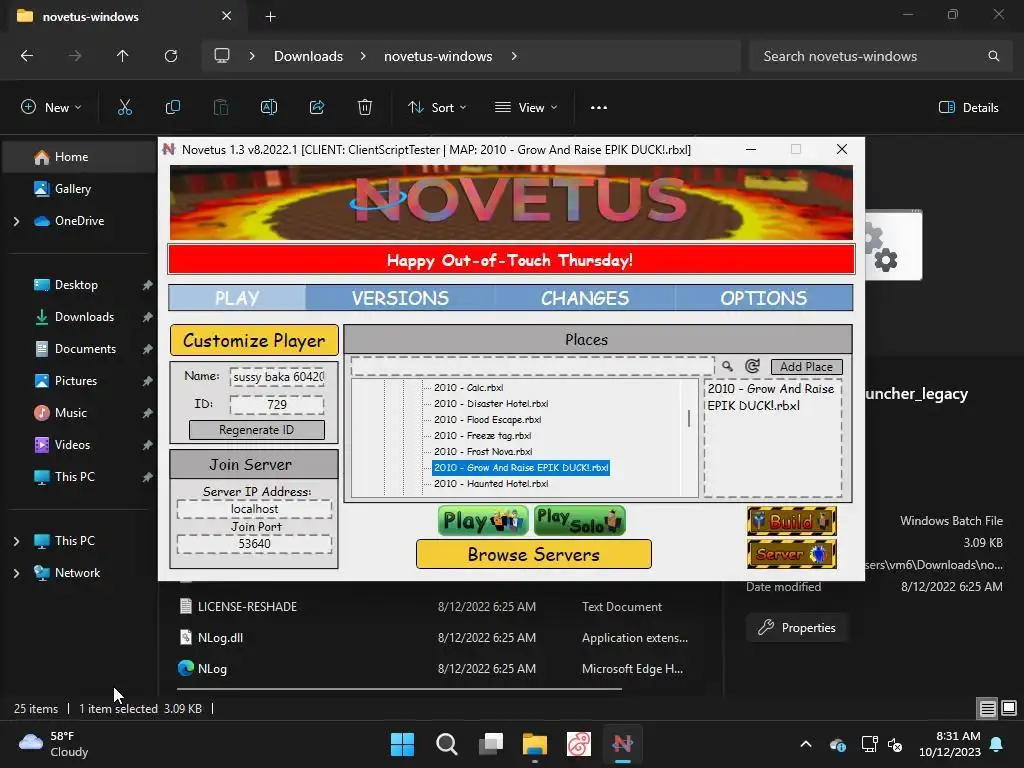
Task: Expand the OneDrive tree node
Action: (16, 221)
